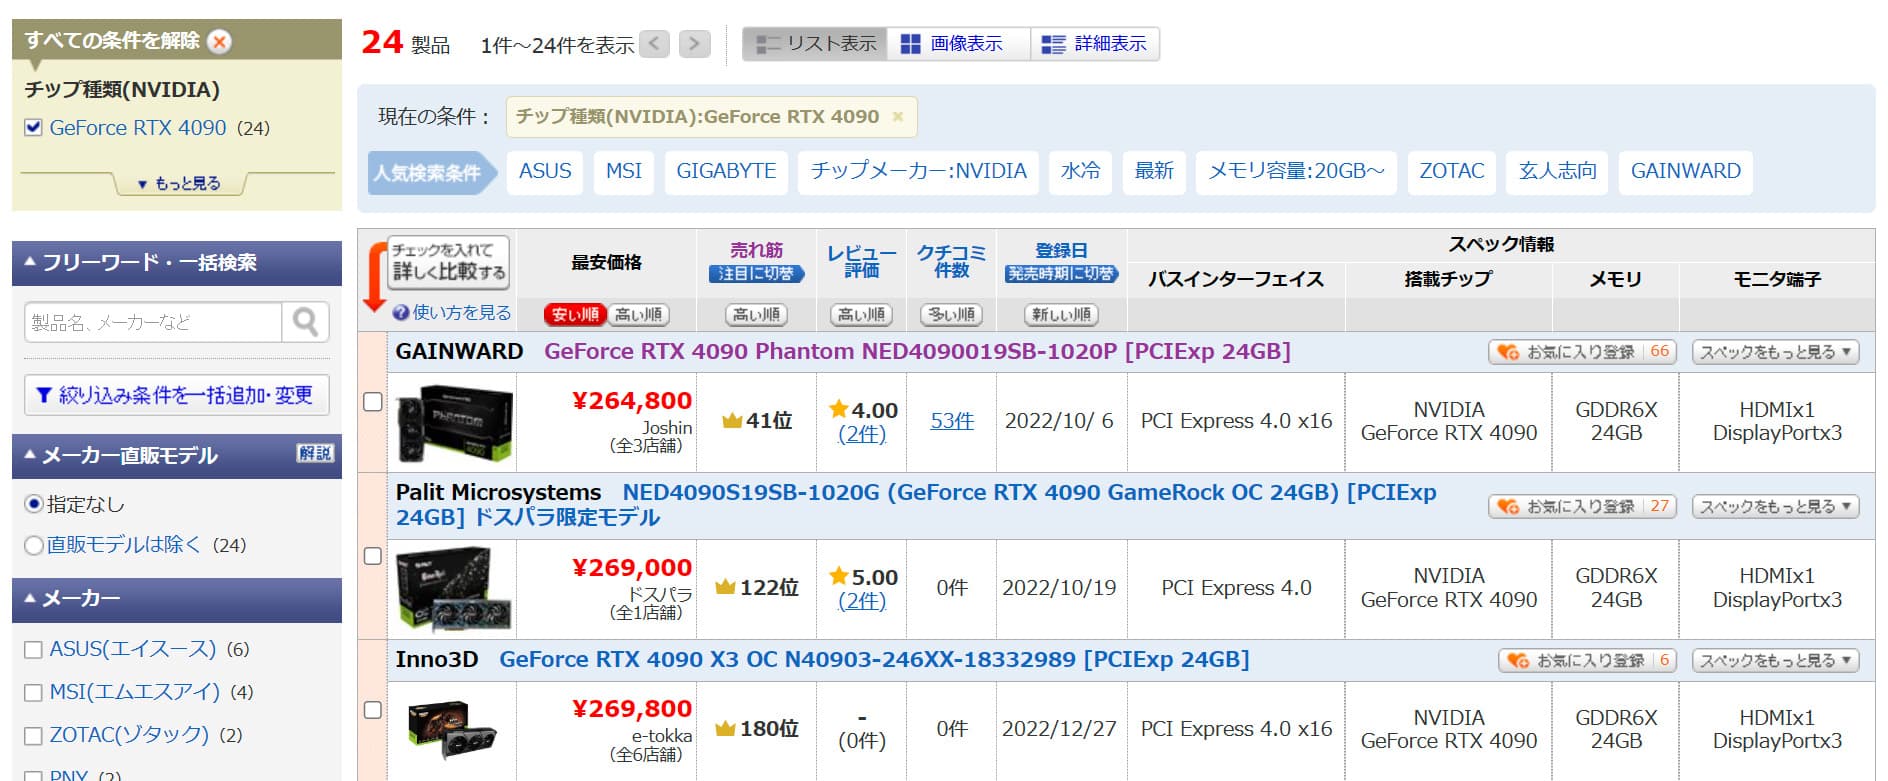The width and height of the screenshot is (1888, 781).
Task: Remove the GeForce RTX 4090 chip filter tag
Action: (x=897, y=117)
